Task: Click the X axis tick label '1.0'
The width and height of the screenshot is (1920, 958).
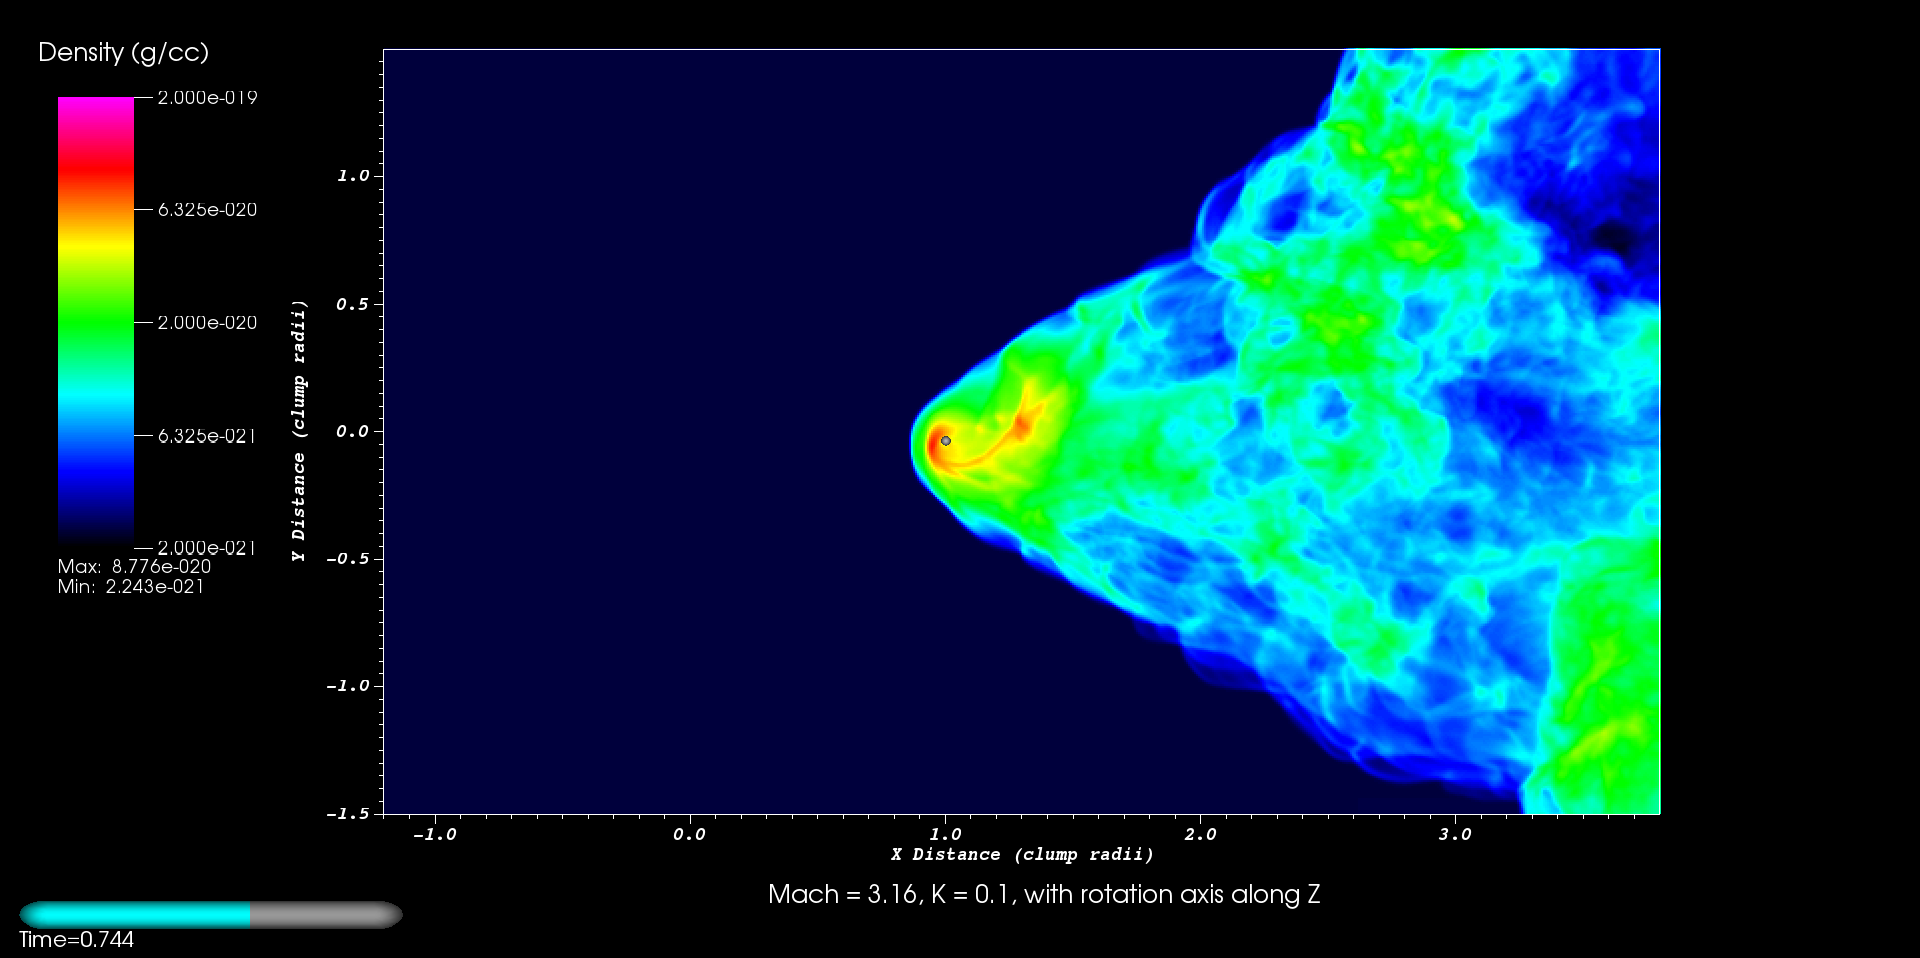Action: click(945, 835)
